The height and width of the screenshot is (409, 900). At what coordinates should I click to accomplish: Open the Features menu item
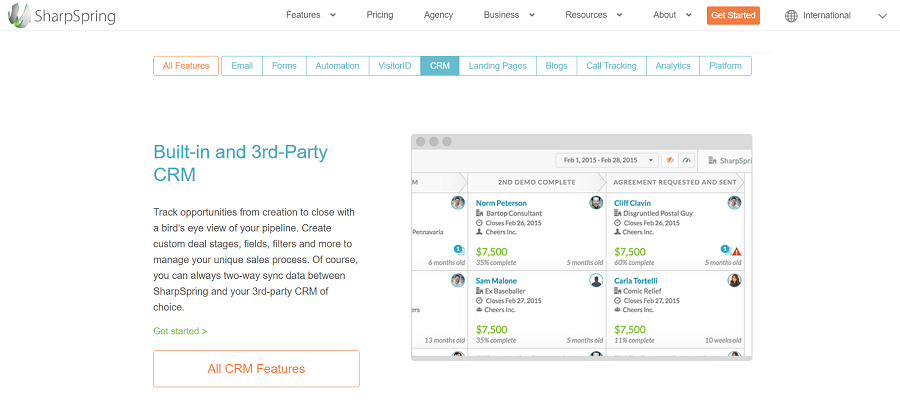(x=303, y=15)
